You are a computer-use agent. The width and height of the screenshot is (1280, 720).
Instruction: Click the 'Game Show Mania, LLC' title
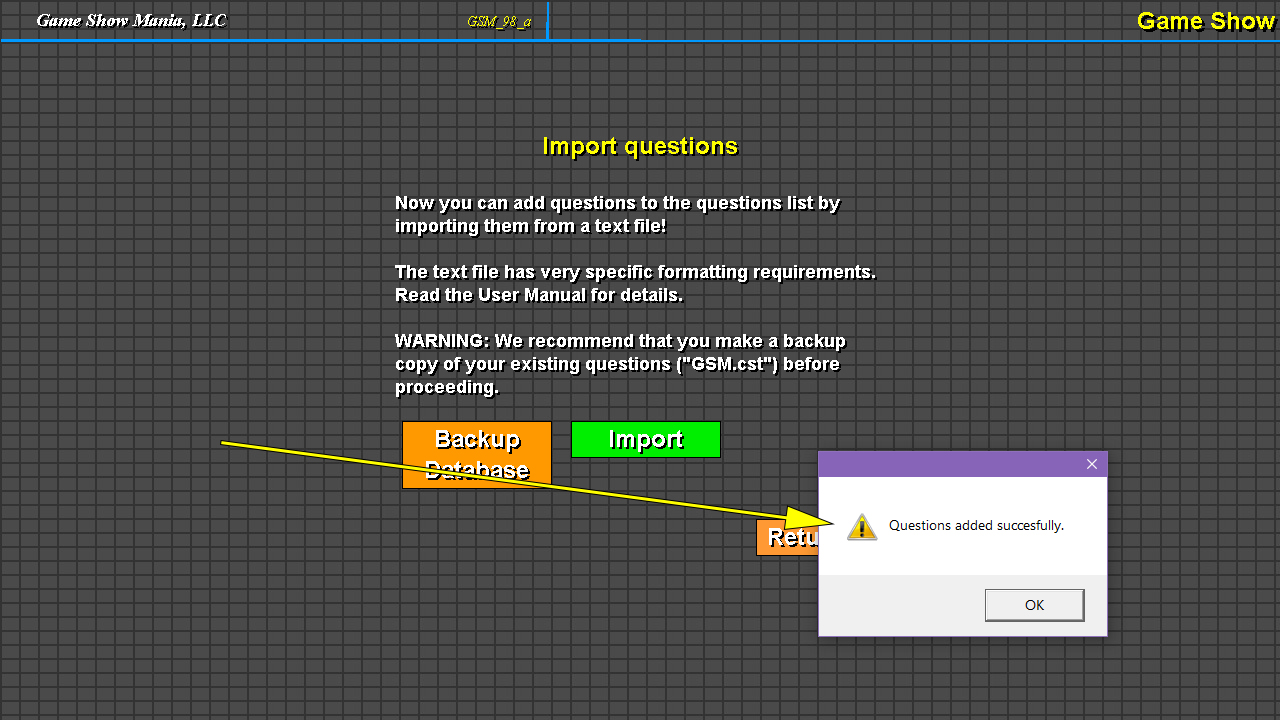pos(131,20)
